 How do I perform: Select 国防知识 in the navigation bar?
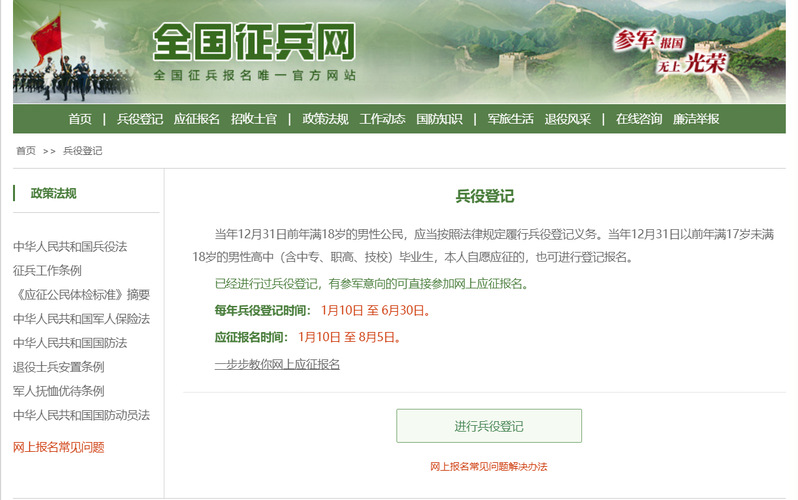439,119
